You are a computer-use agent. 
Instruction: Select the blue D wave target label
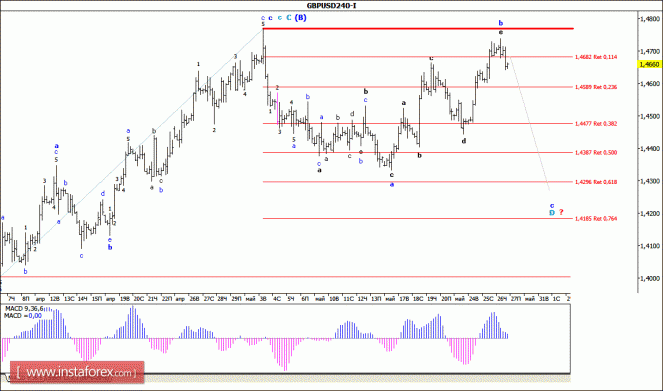pyautogui.click(x=552, y=213)
